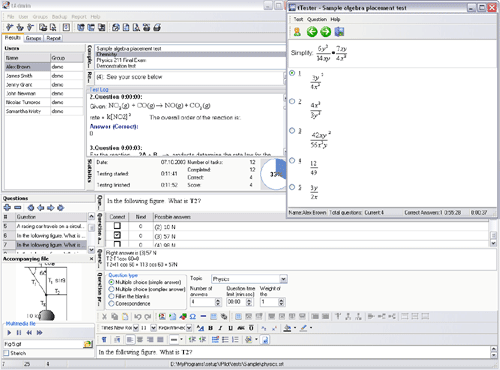
Task: Browse for the multimedia file Fig5.gif
Action: [x=88, y=344]
